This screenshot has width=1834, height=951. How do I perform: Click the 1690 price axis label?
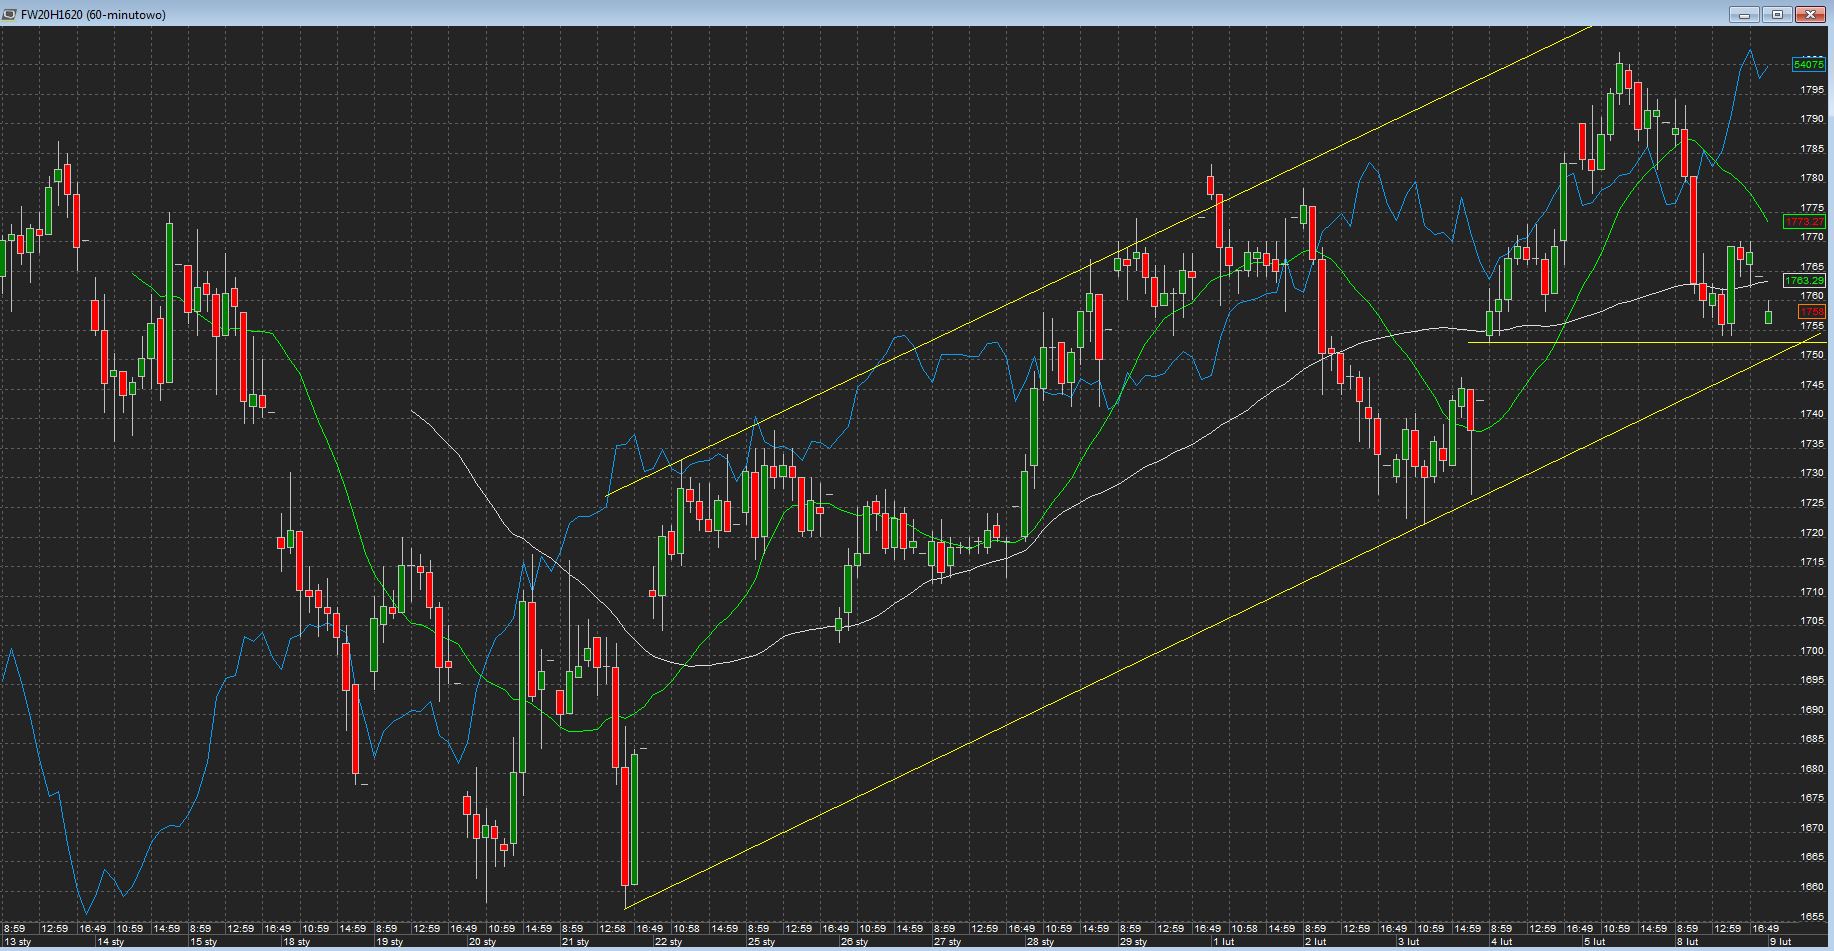pos(1812,710)
